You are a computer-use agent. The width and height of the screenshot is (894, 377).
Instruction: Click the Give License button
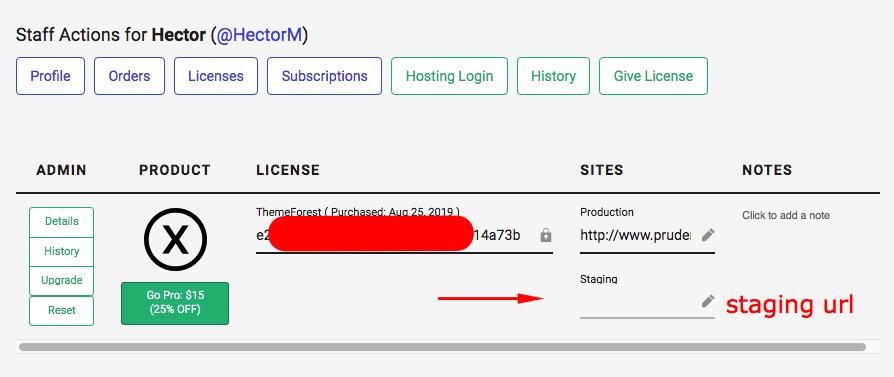653,76
